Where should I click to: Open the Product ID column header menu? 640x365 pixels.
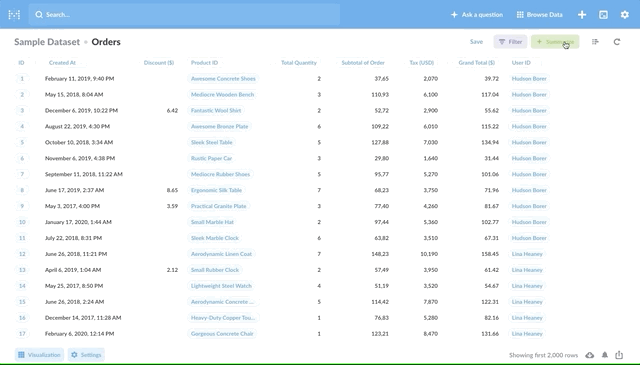tap(204, 62)
